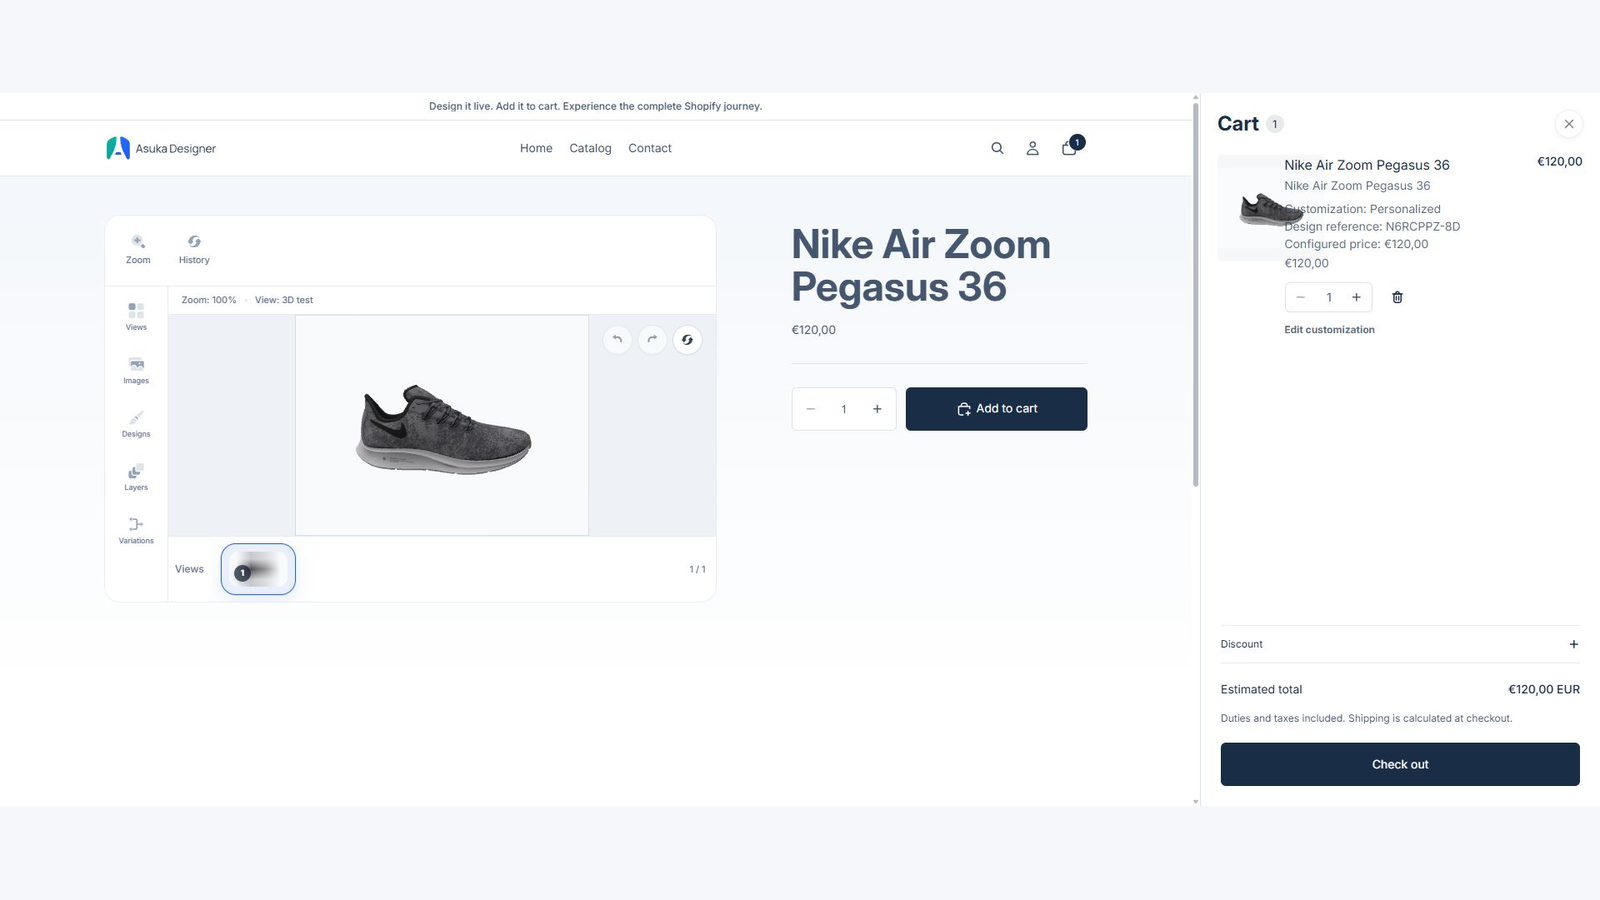Click the large product title heading
1600x900 pixels.
[921, 266]
